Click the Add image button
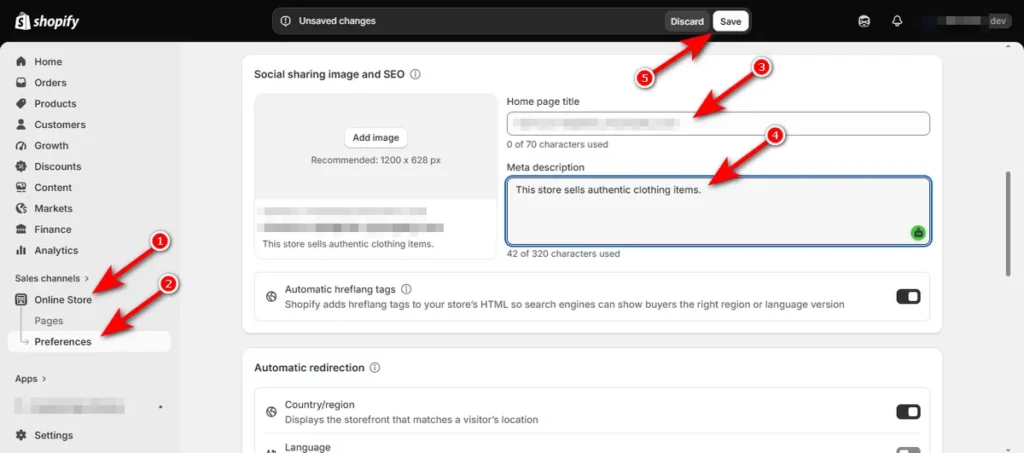 [376, 138]
